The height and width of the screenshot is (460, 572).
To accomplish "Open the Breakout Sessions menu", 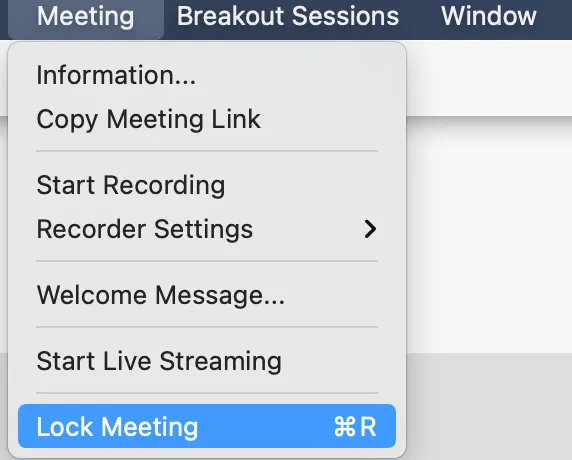I will [288, 16].
